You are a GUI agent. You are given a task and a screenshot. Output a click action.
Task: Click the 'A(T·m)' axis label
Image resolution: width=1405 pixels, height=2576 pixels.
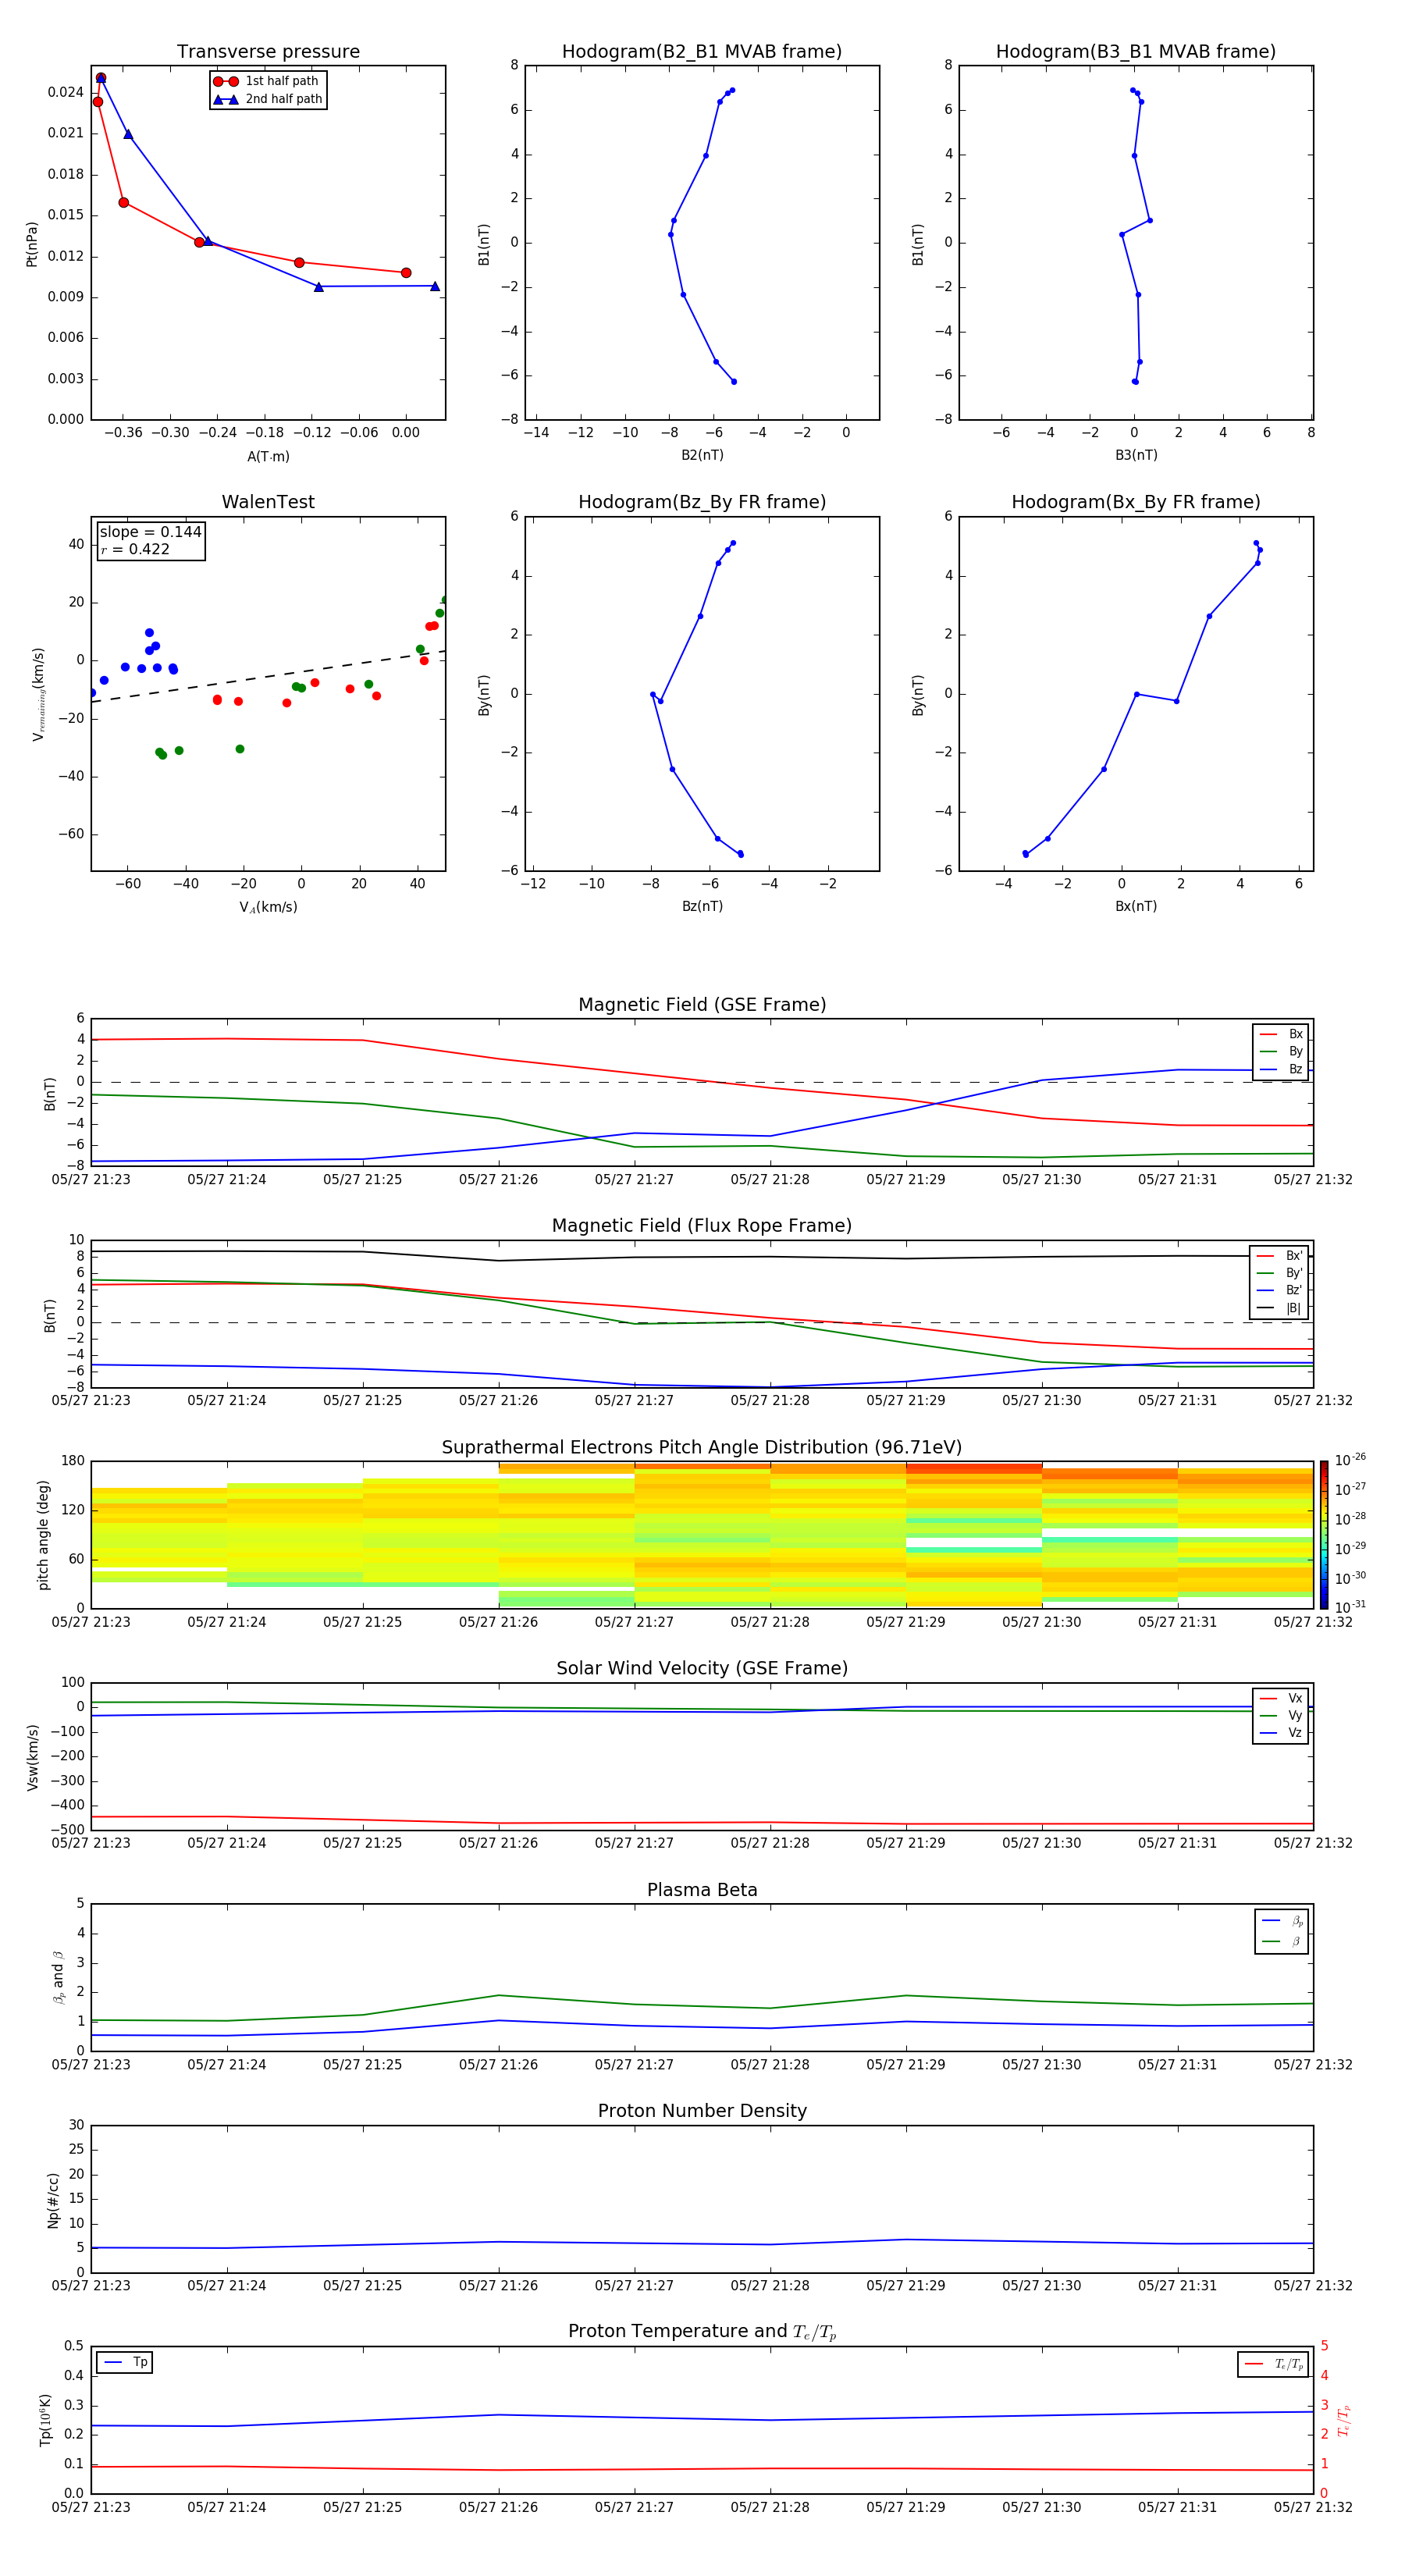point(268,456)
